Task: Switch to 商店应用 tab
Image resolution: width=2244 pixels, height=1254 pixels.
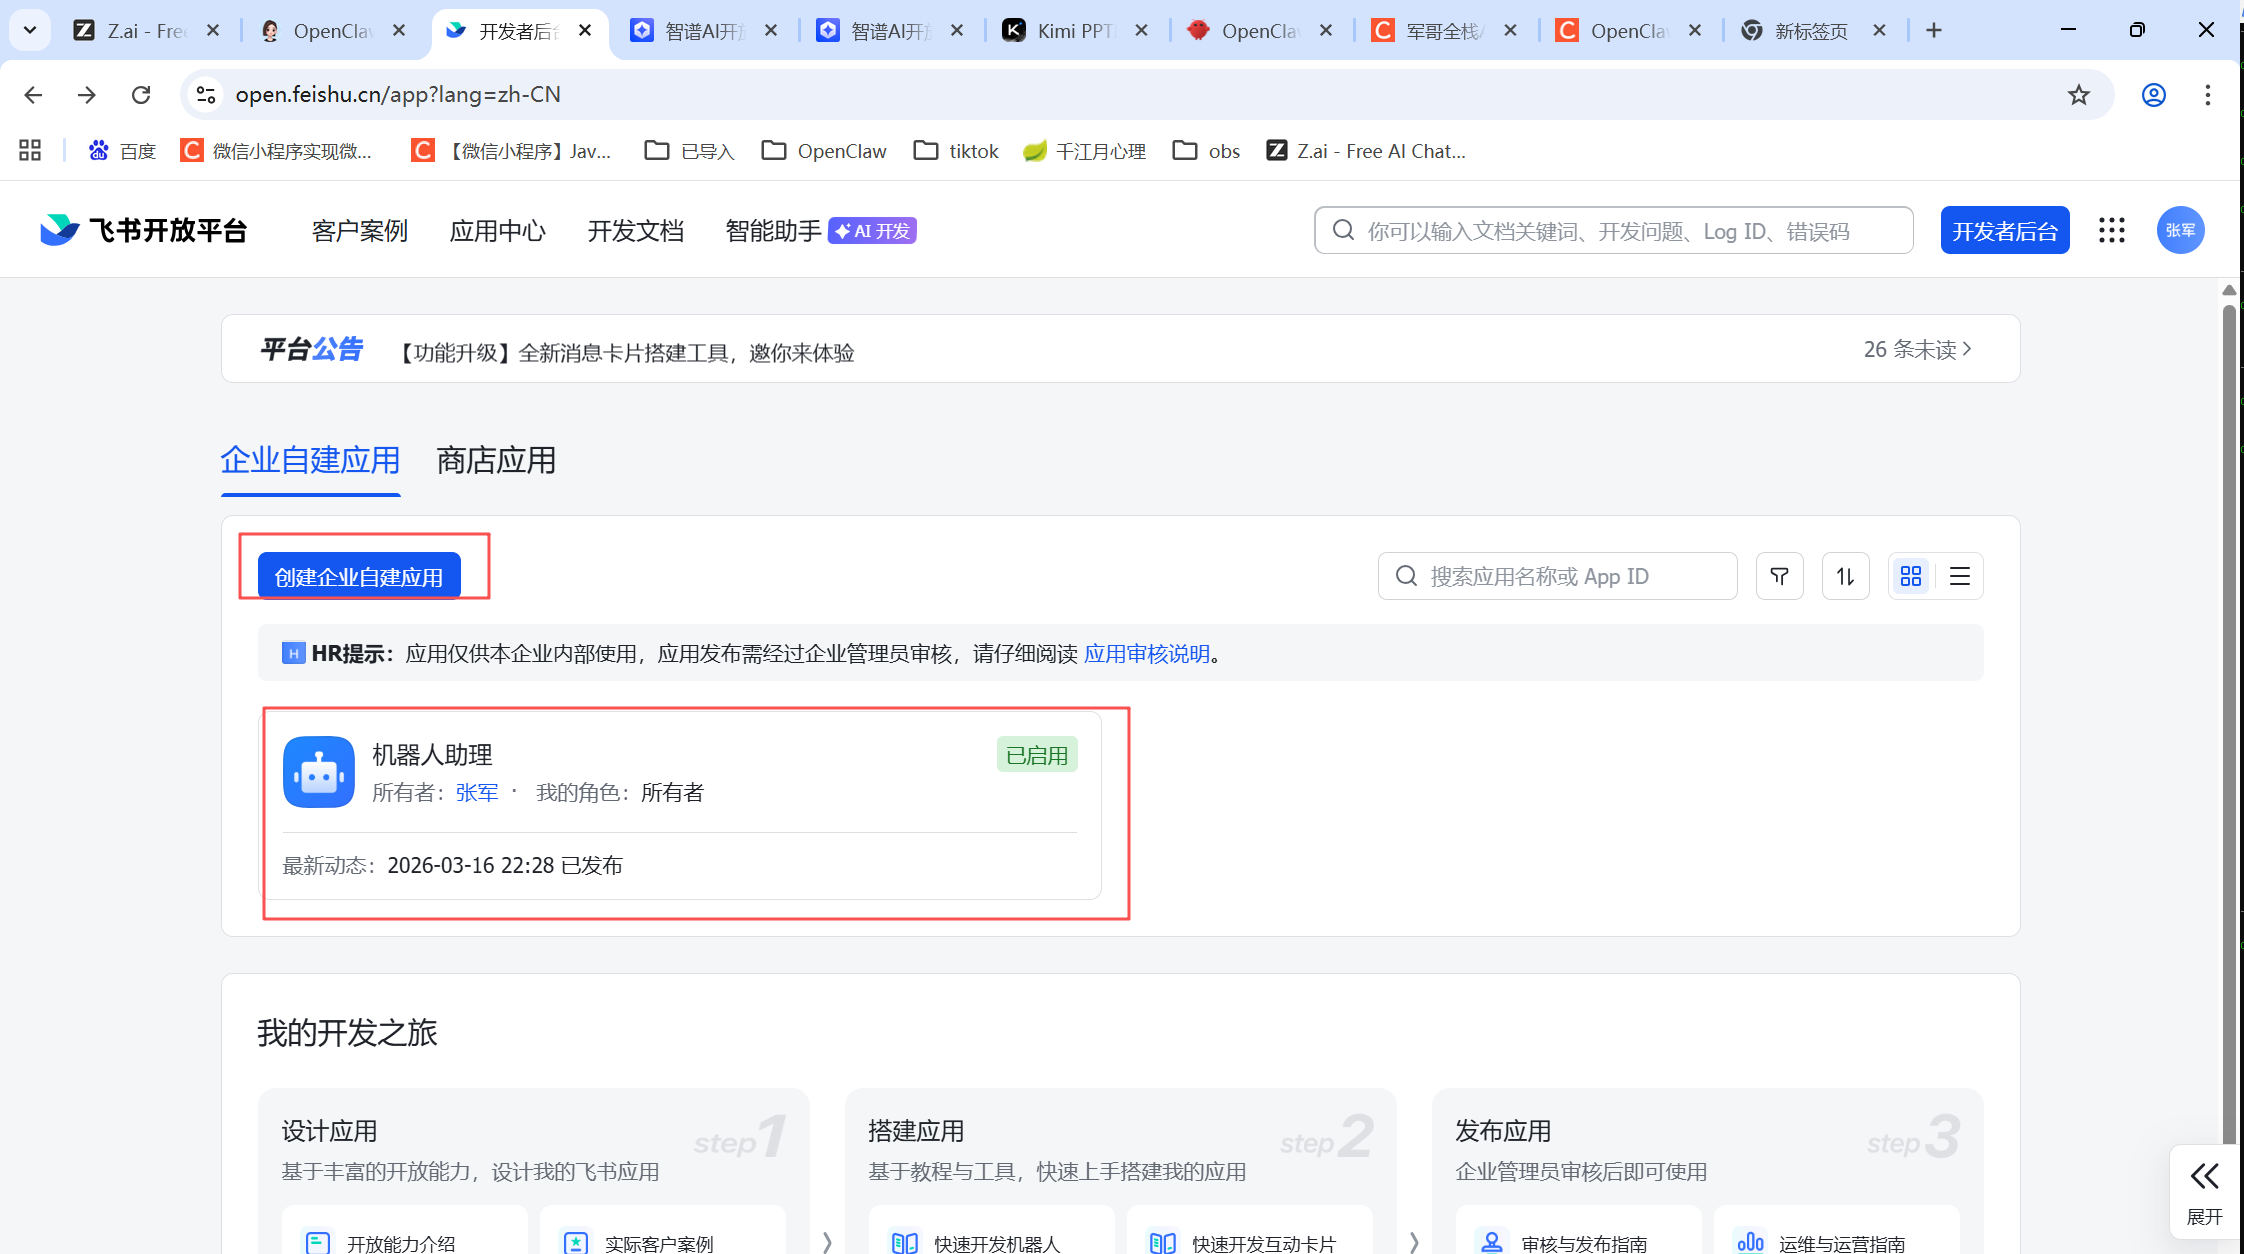Action: [496, 461]
